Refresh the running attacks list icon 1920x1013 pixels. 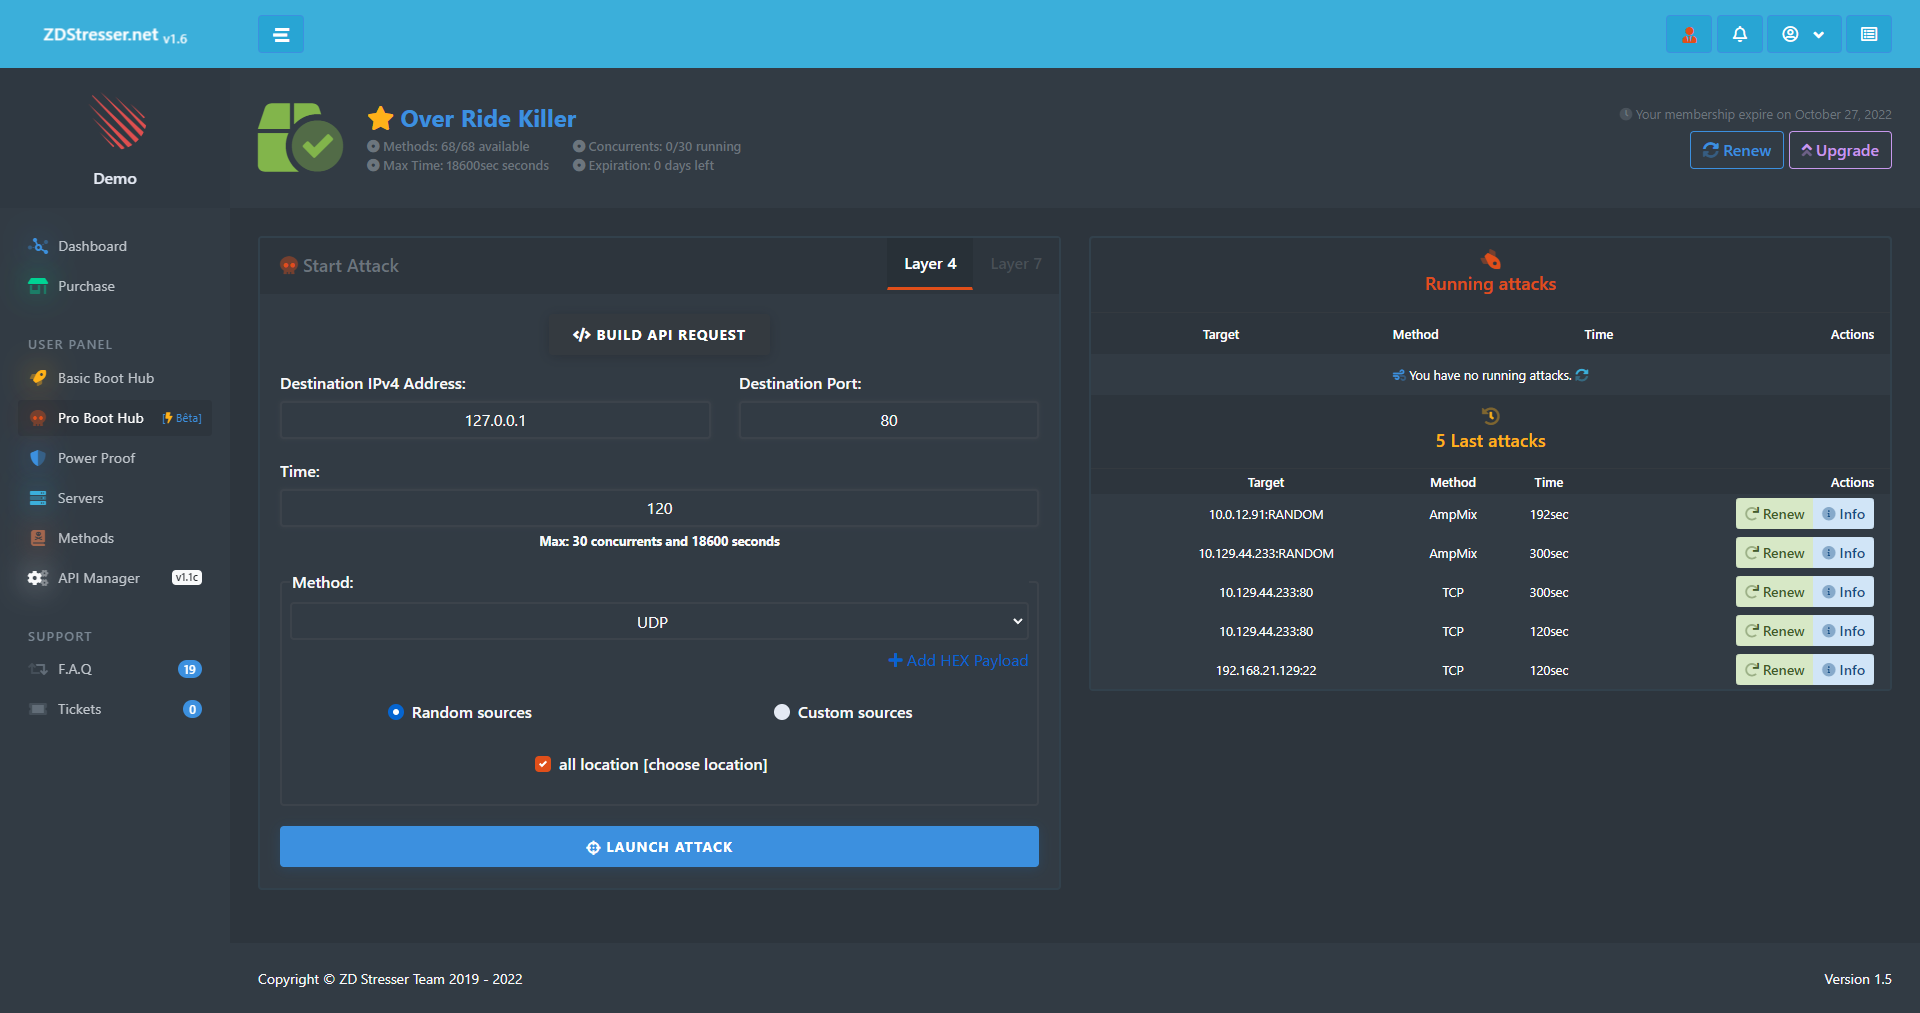[x=1582, y=376]
